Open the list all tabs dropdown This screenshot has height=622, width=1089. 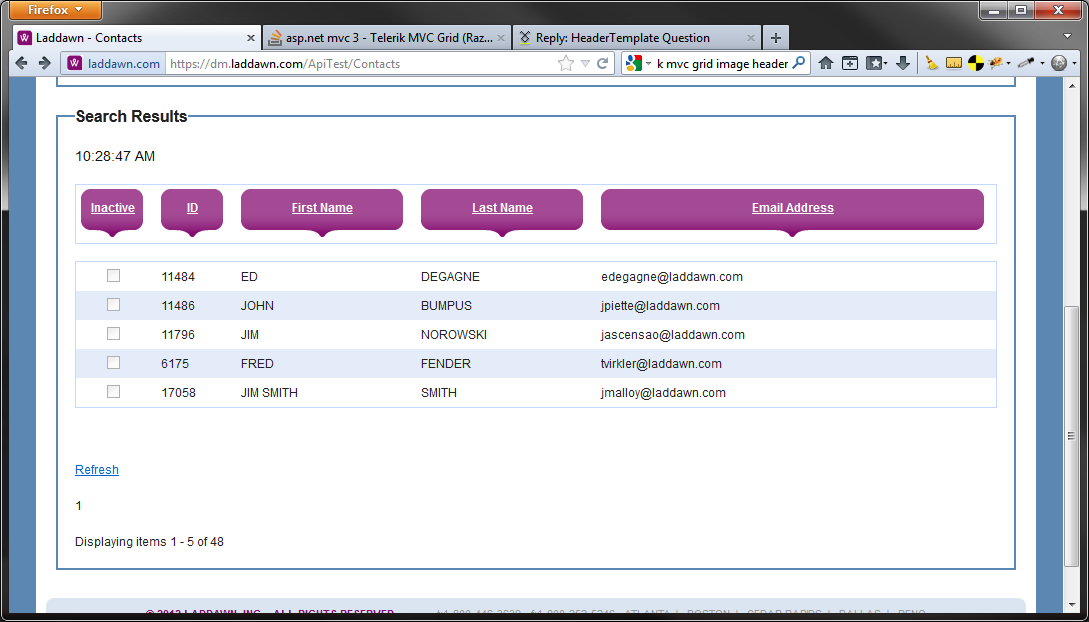1067,36
